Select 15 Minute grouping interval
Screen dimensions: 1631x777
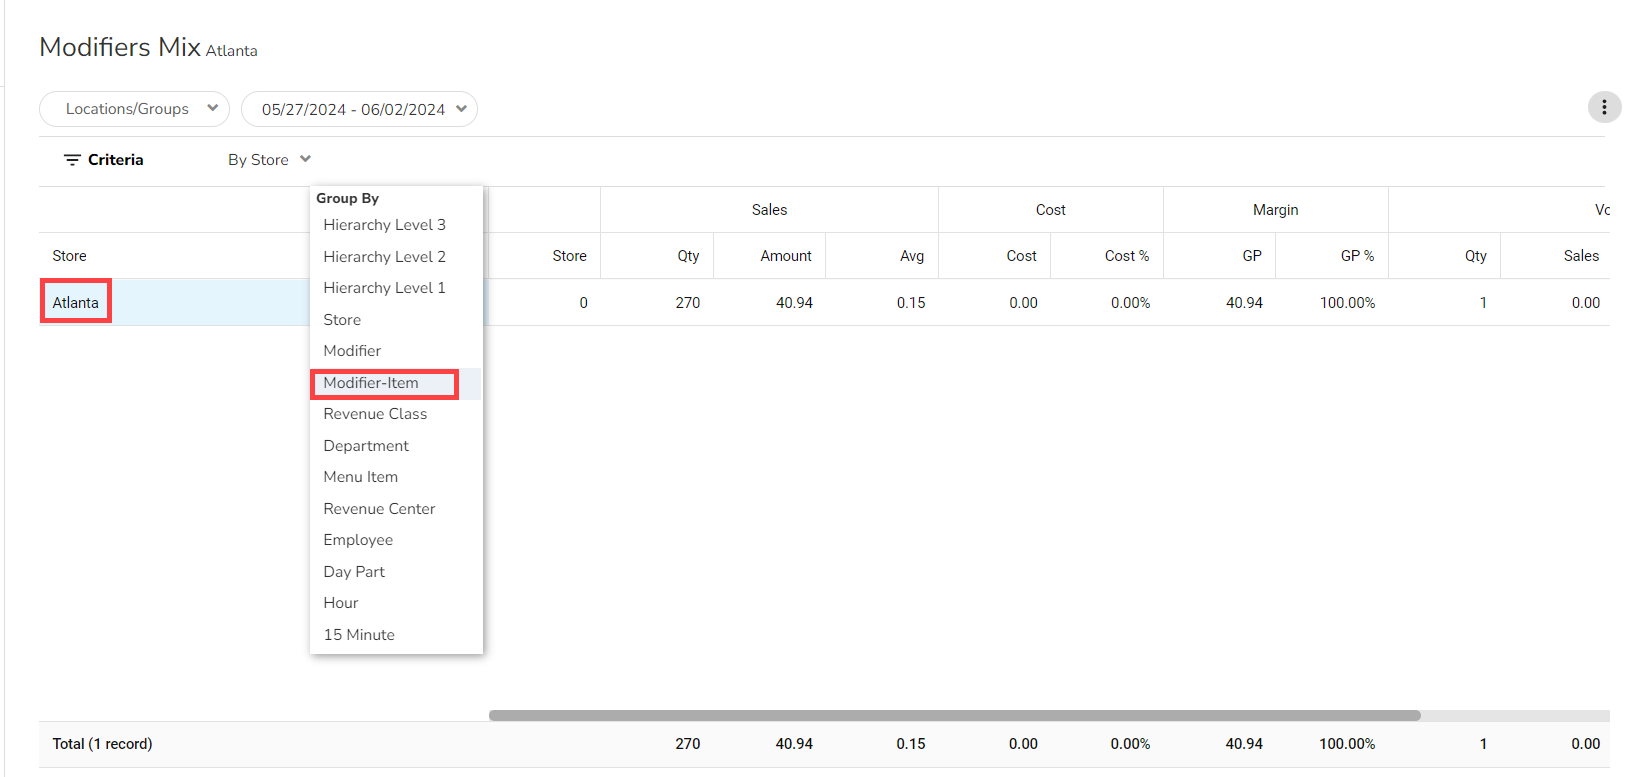click(x=359, y=635)
